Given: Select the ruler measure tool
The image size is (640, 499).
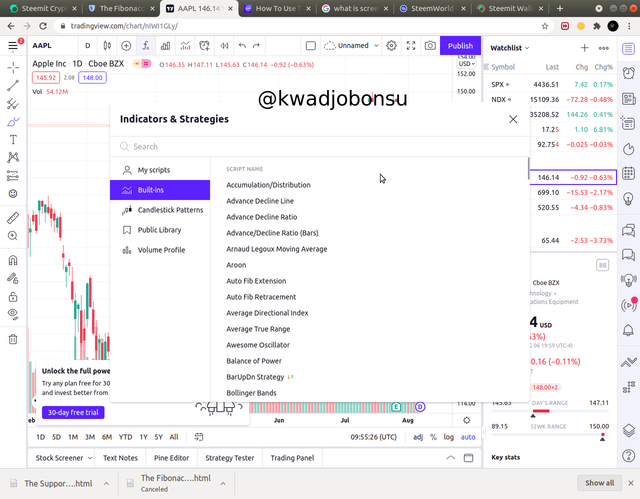Looking at the screenshot, I should [13, 218].
